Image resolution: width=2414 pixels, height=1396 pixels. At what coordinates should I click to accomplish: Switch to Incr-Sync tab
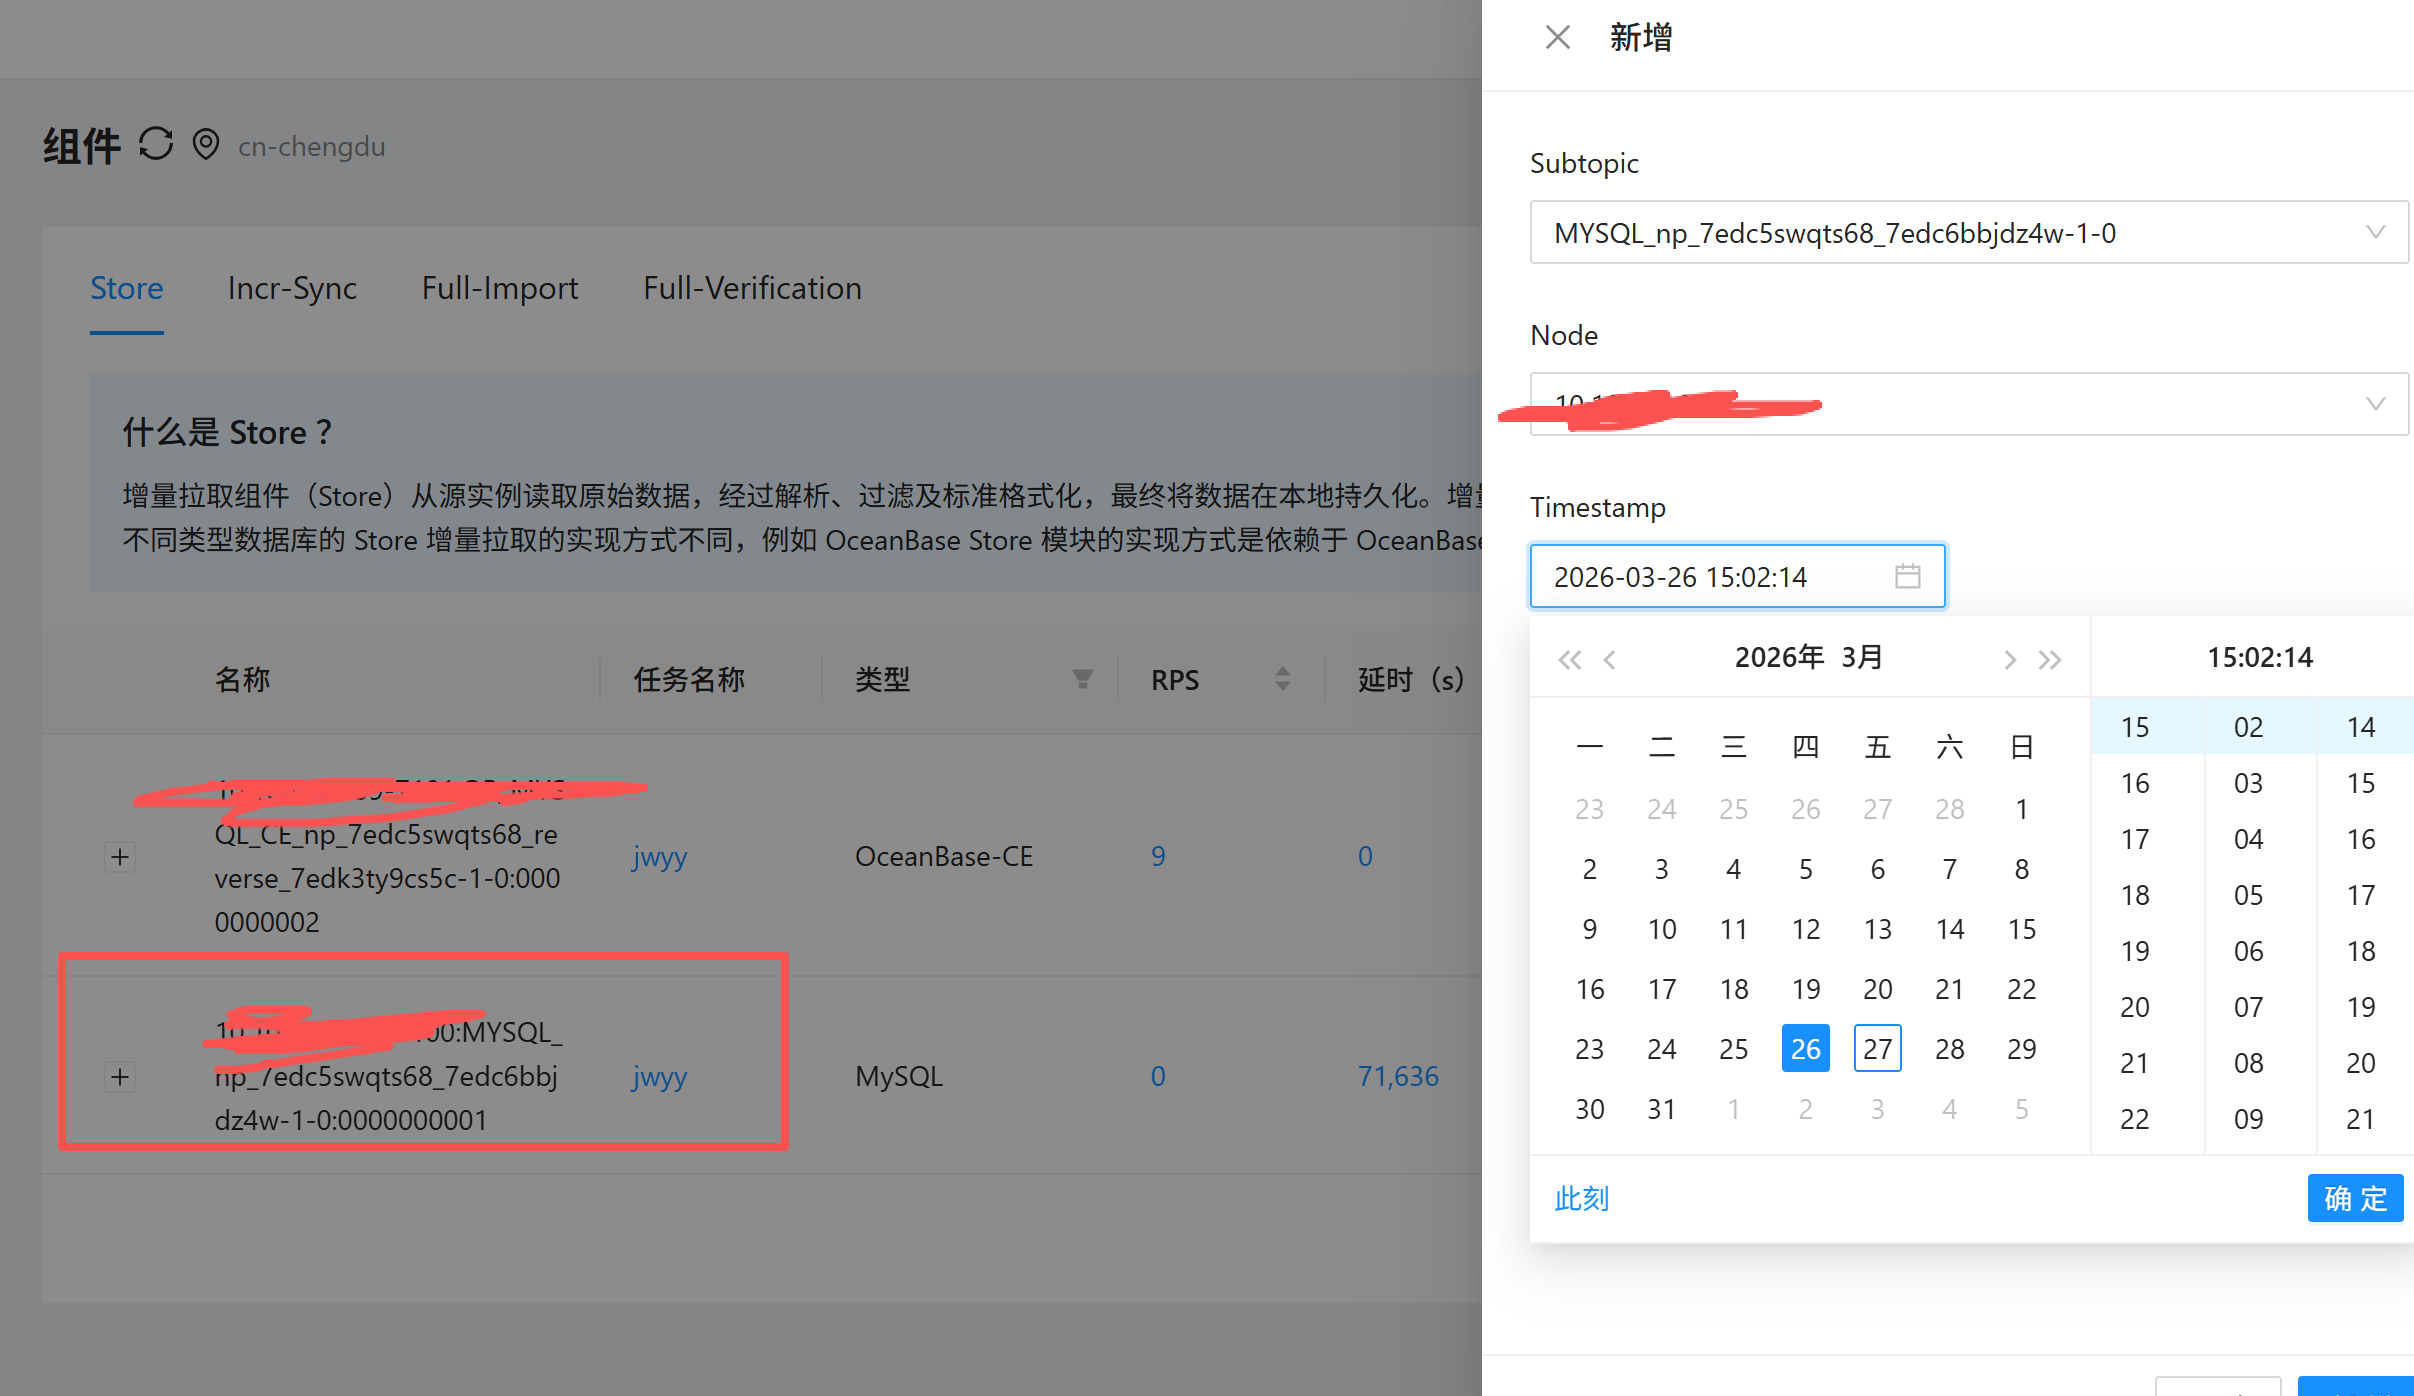point(292,288)
